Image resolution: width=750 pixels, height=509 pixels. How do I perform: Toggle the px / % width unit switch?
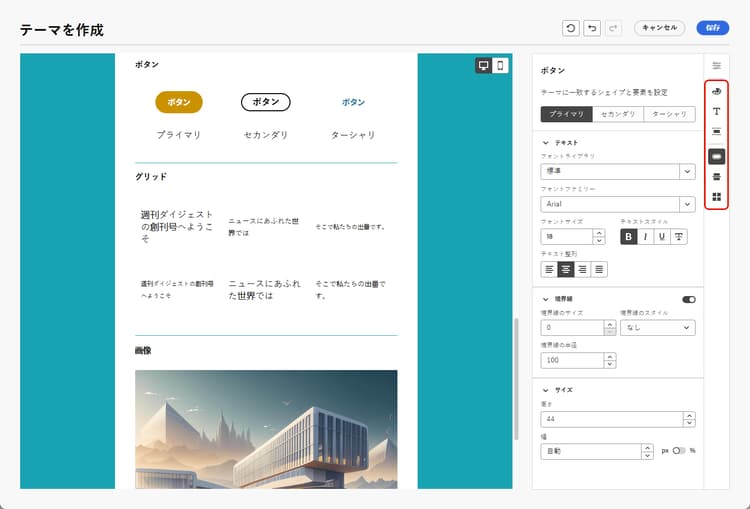click(679, 451)
